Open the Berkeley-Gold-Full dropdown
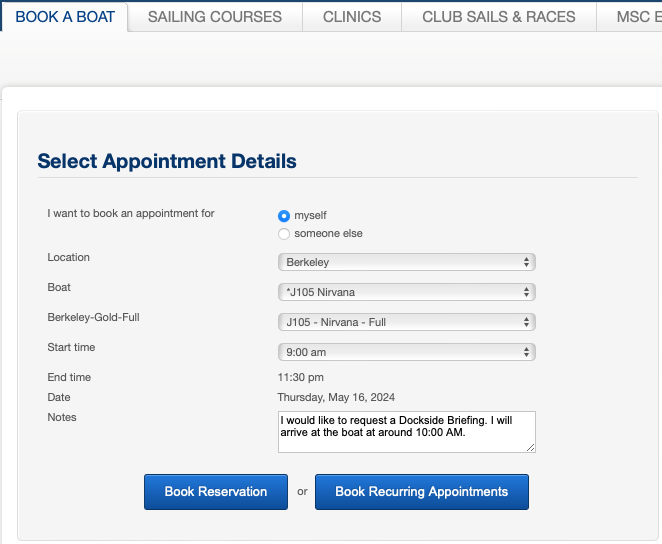 406,322
